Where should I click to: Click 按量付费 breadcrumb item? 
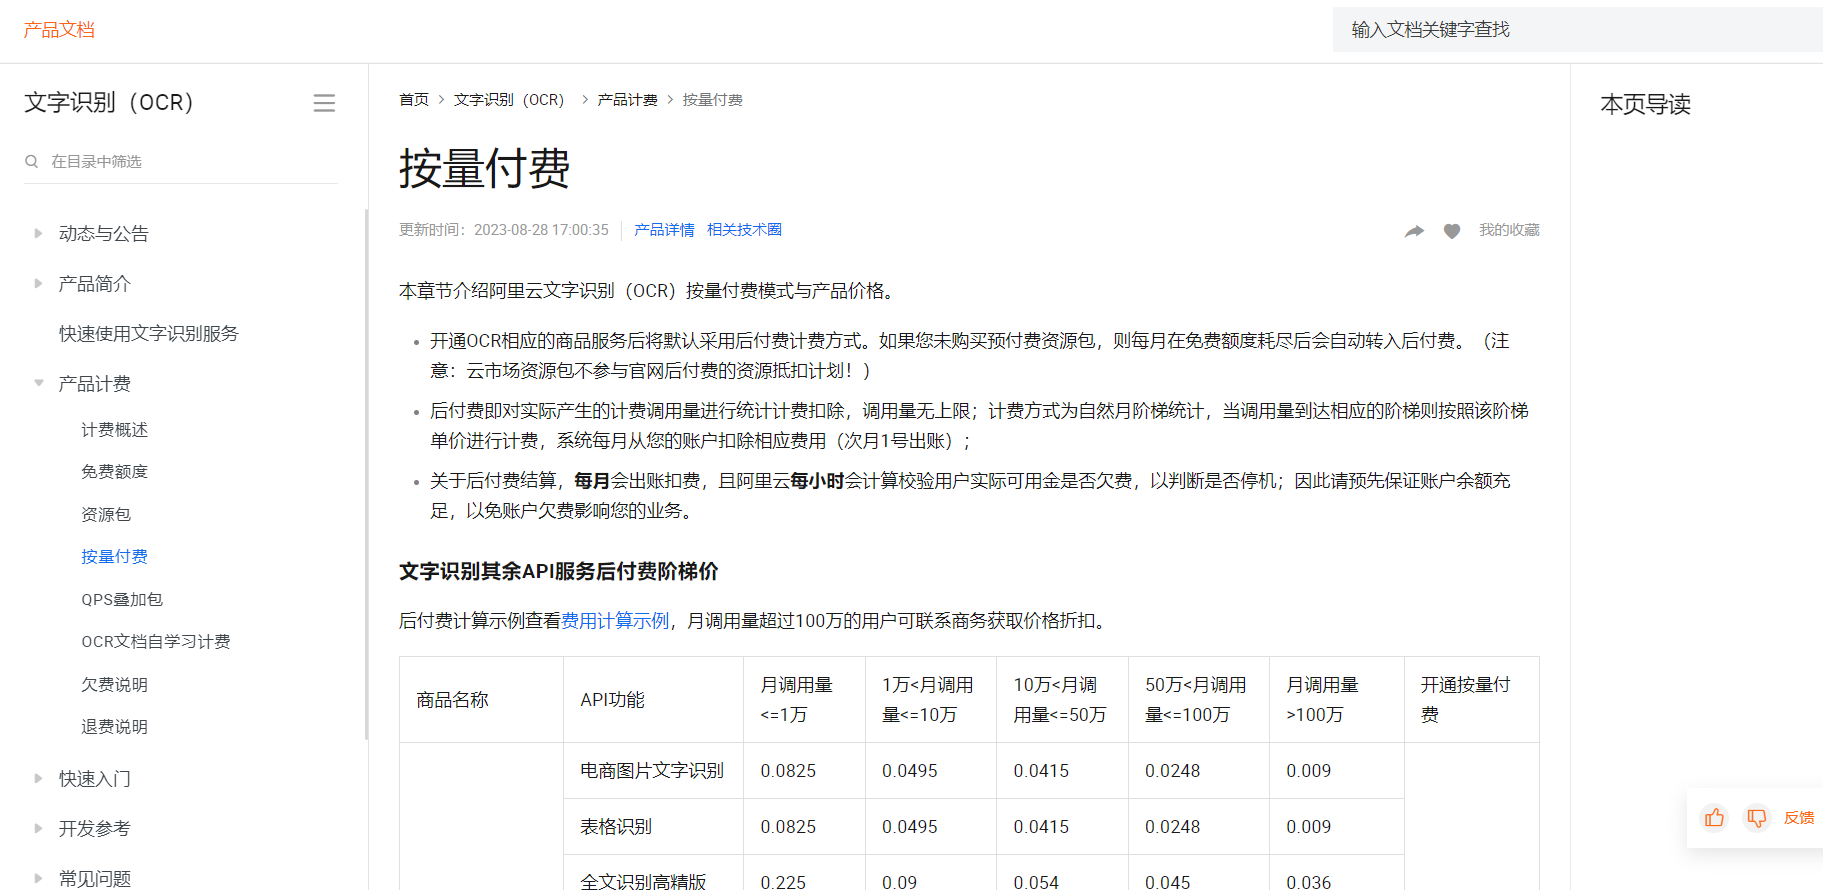pos(713,100)
